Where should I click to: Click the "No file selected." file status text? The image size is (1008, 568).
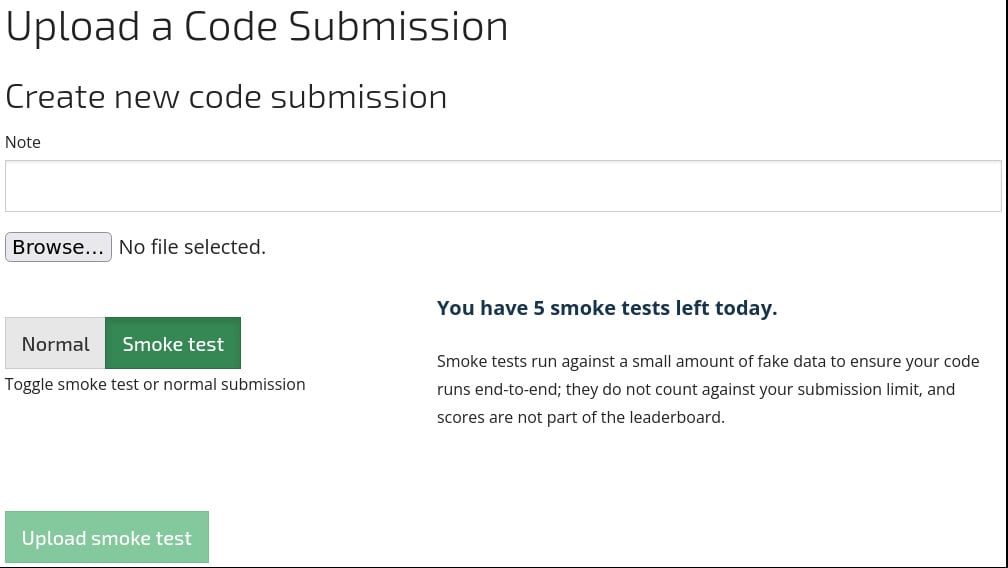click(x=192, y=247)
